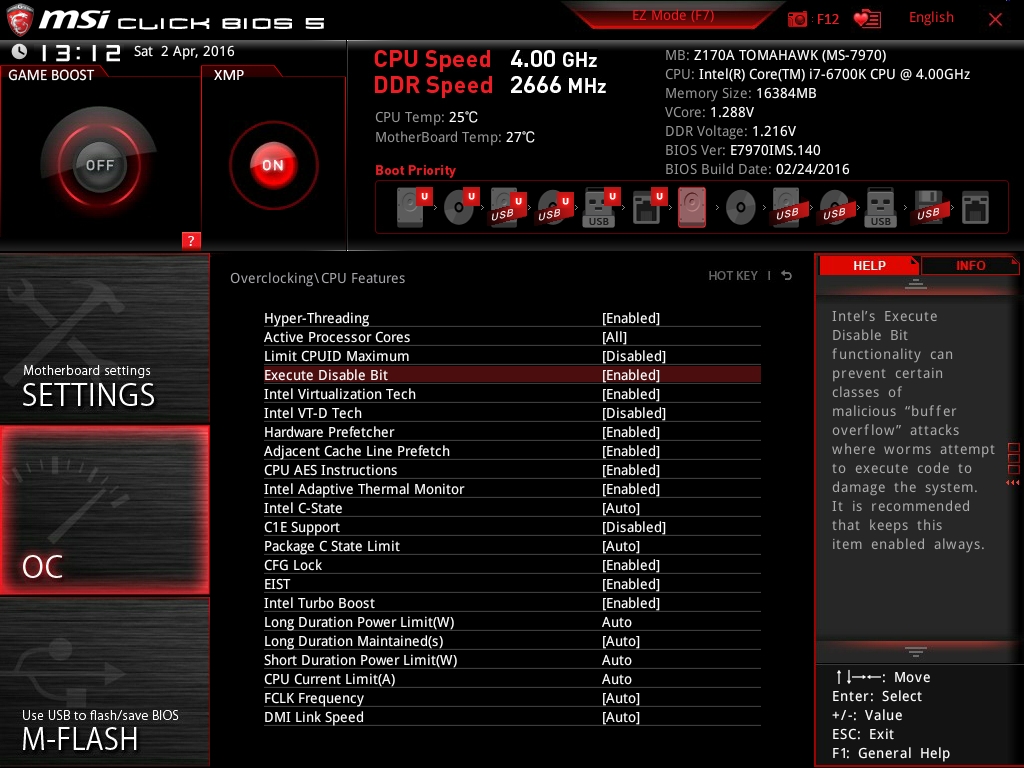This screenshot has height=768, width=1024.
Task: Edit Short Duration Power Limit(W) Auto field
Action: pyautogui.click(x=616, y=660)
